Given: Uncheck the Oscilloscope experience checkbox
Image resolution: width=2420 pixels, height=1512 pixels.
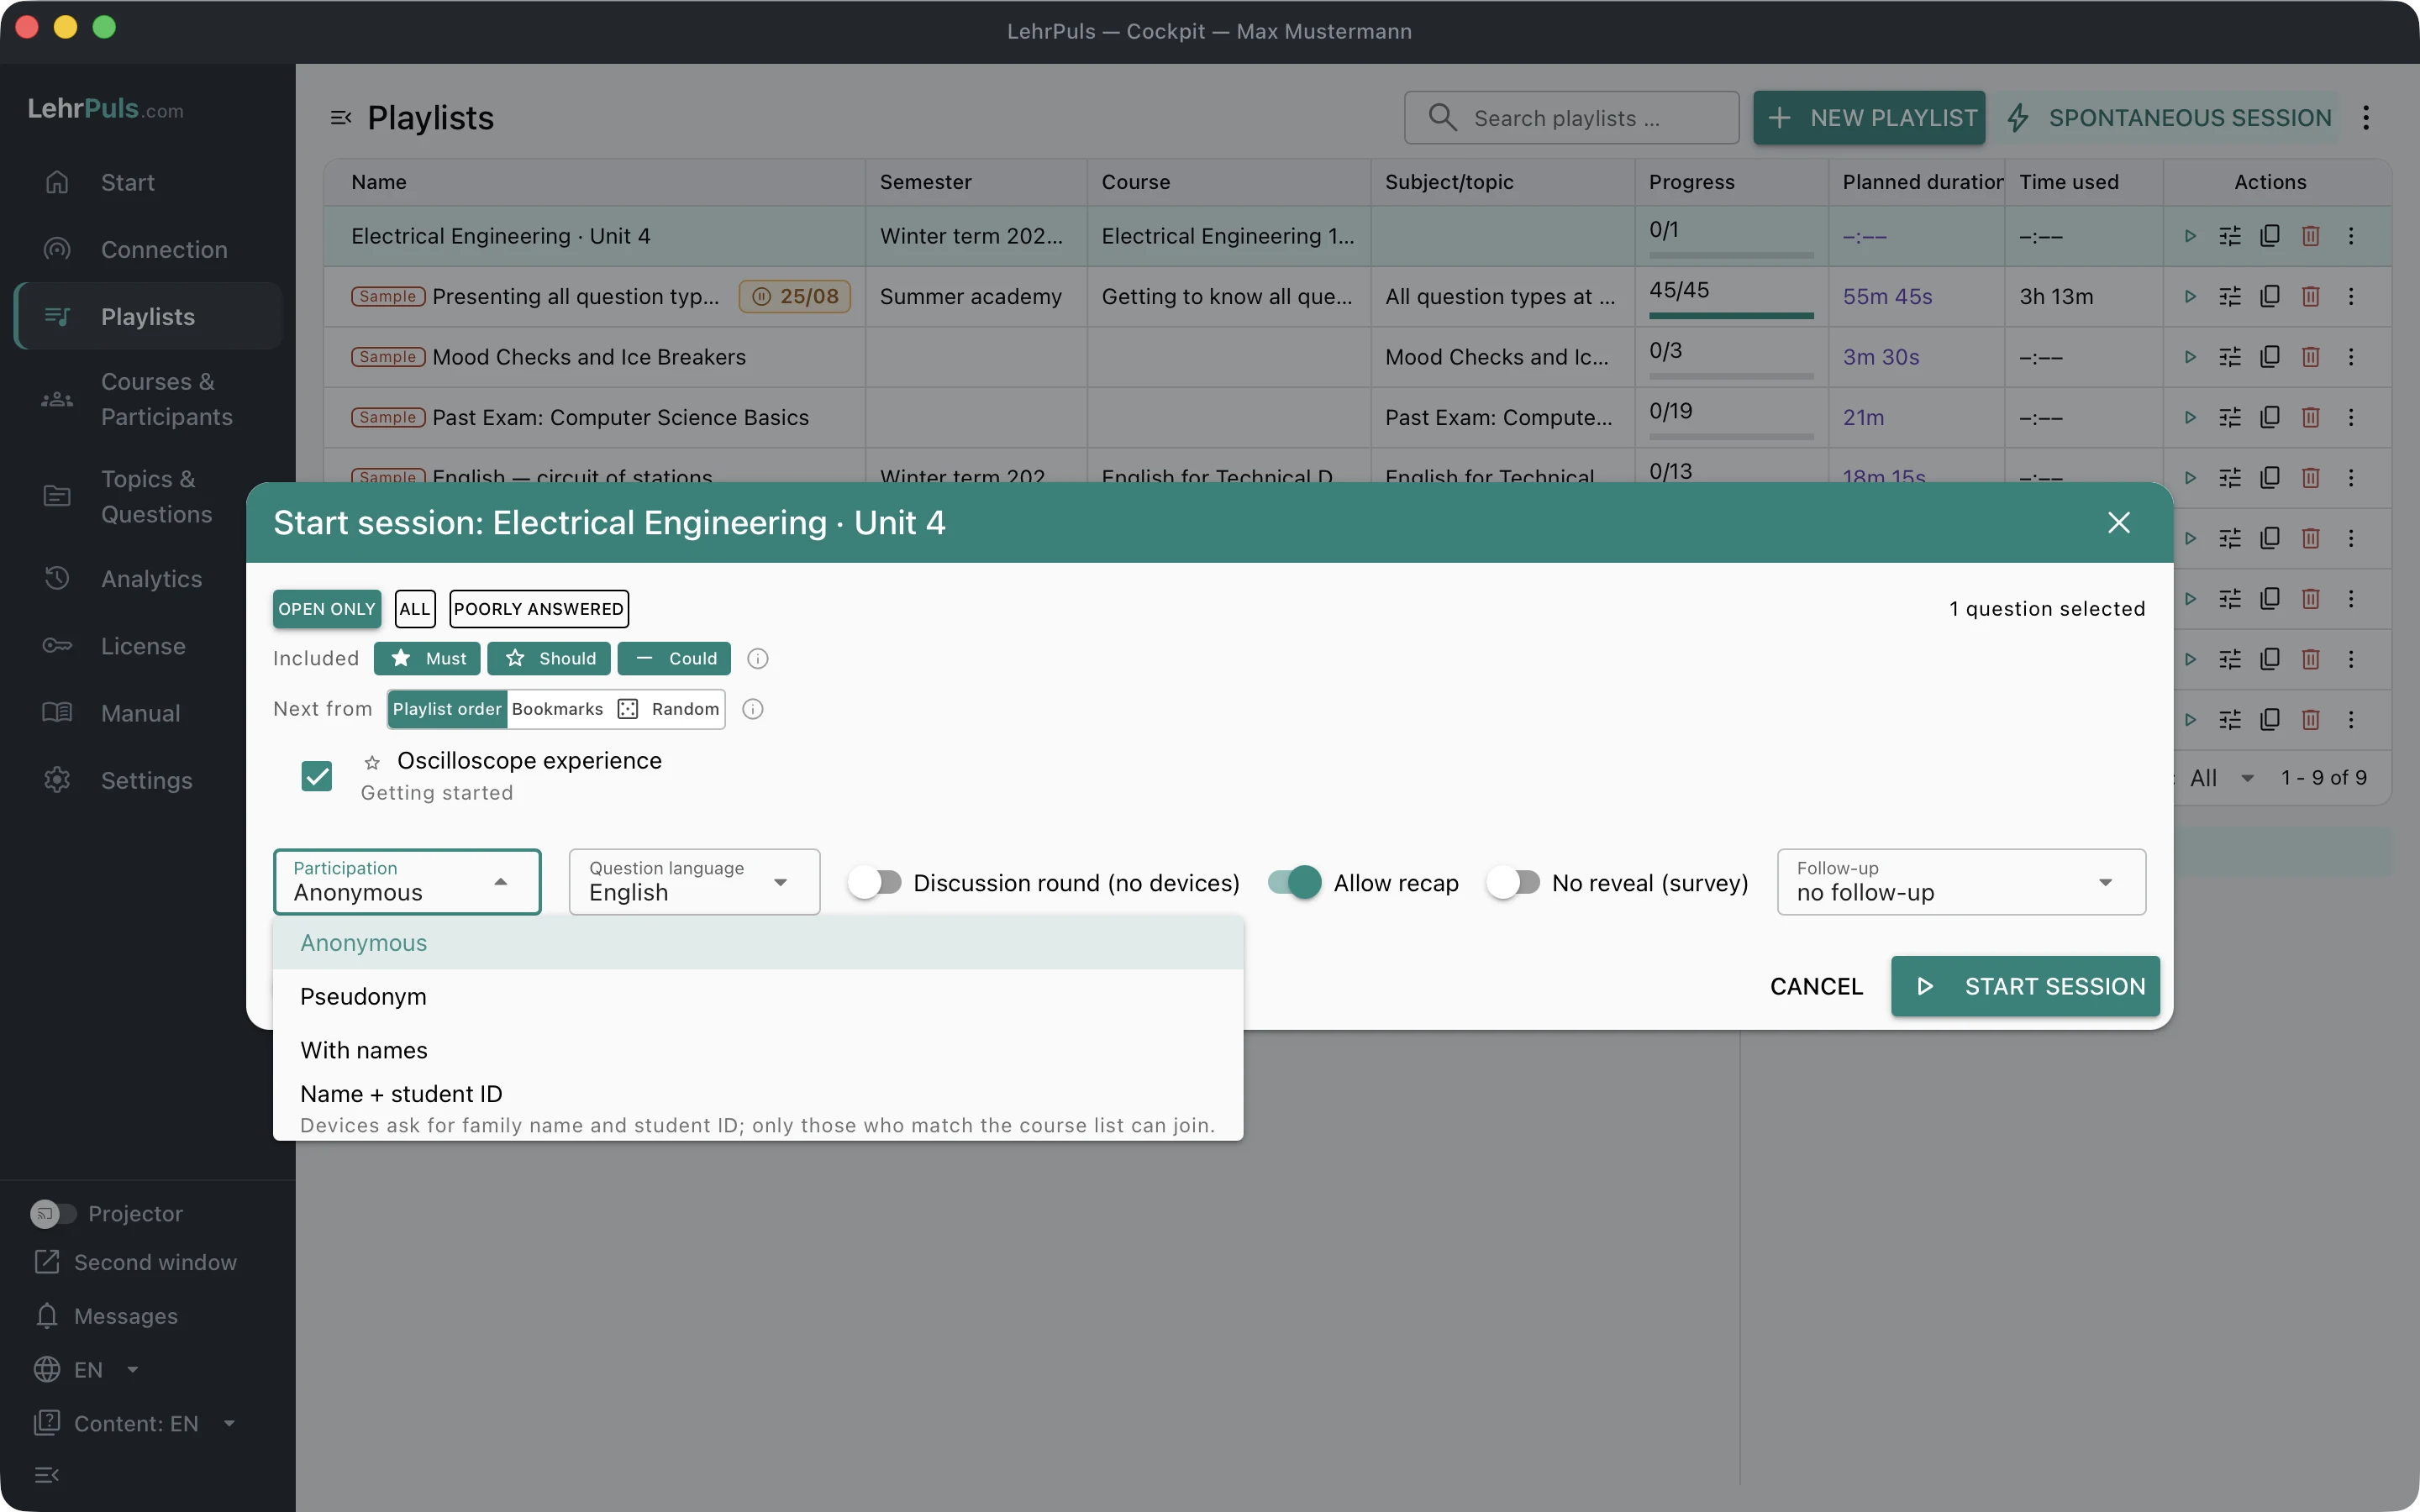Looking at the screenshot, I should 317,776.
